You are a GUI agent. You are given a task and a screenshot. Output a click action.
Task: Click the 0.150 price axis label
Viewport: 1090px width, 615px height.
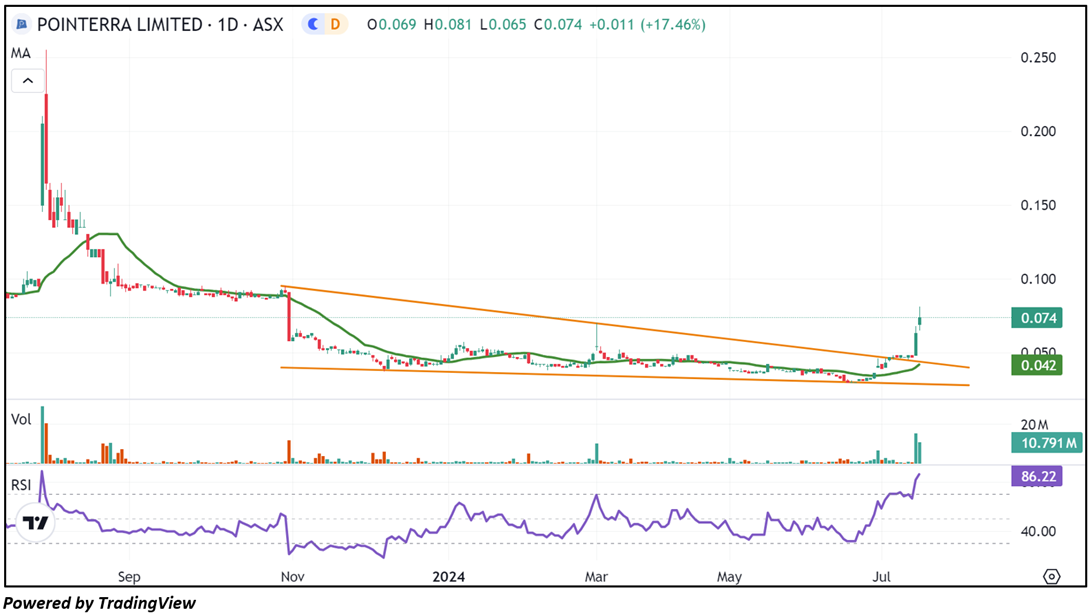click(1038, 205)
